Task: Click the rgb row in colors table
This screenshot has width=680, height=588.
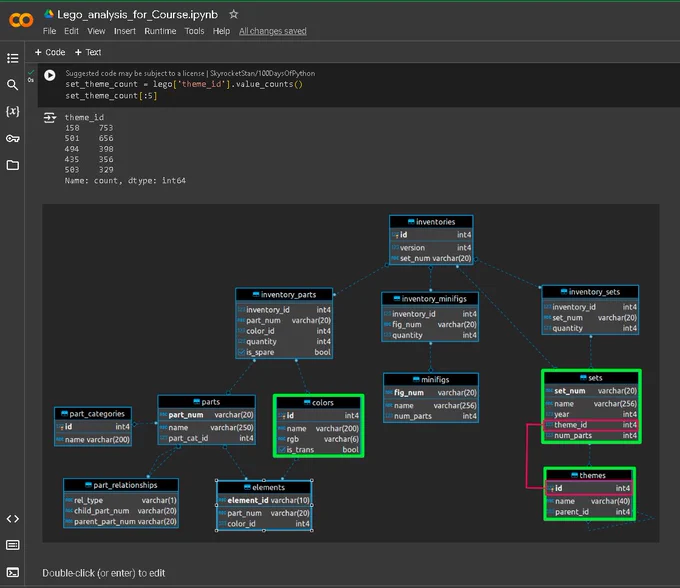Action: 318,439
